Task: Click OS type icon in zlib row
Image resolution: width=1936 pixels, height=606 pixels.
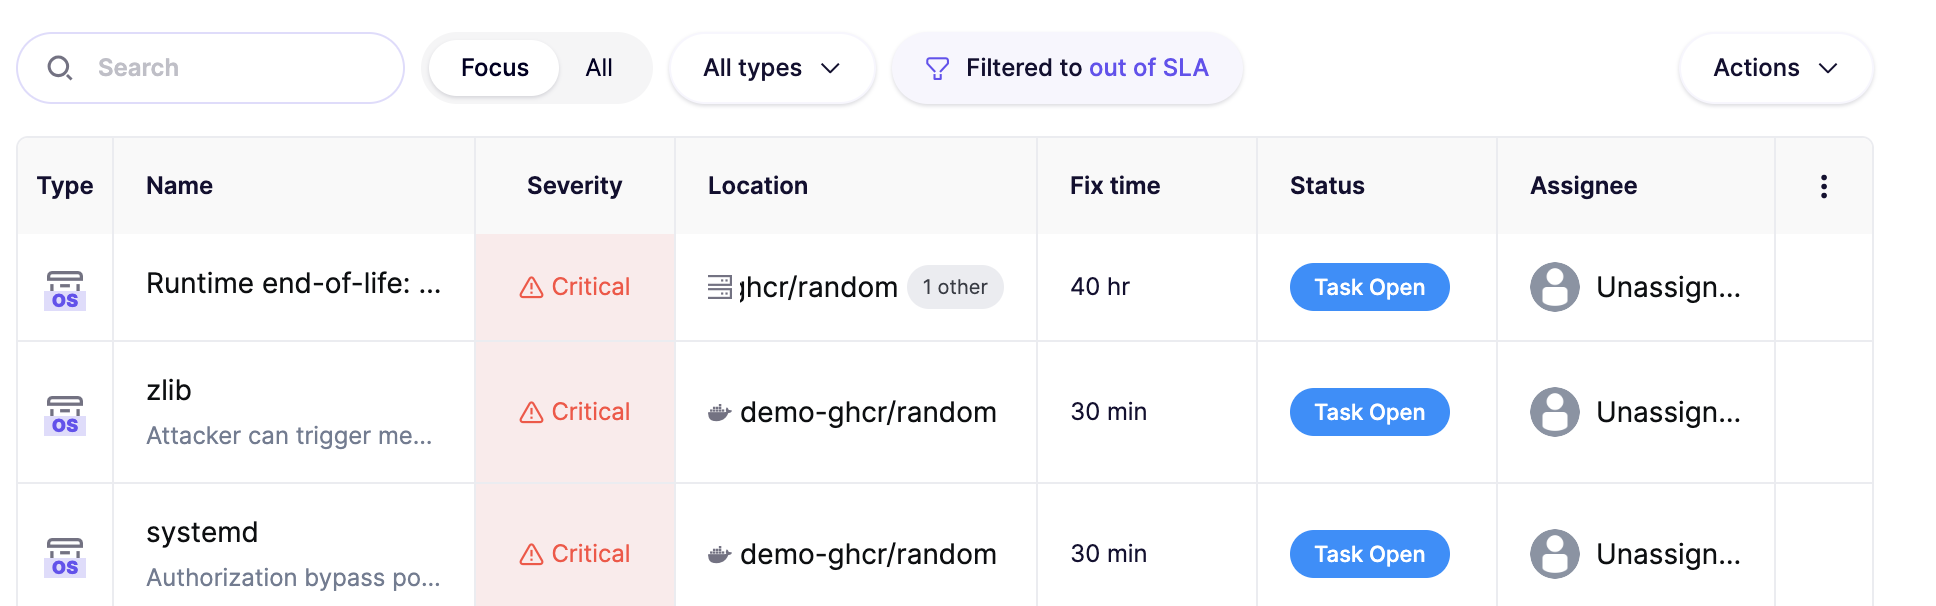Action: coord(65,415)
